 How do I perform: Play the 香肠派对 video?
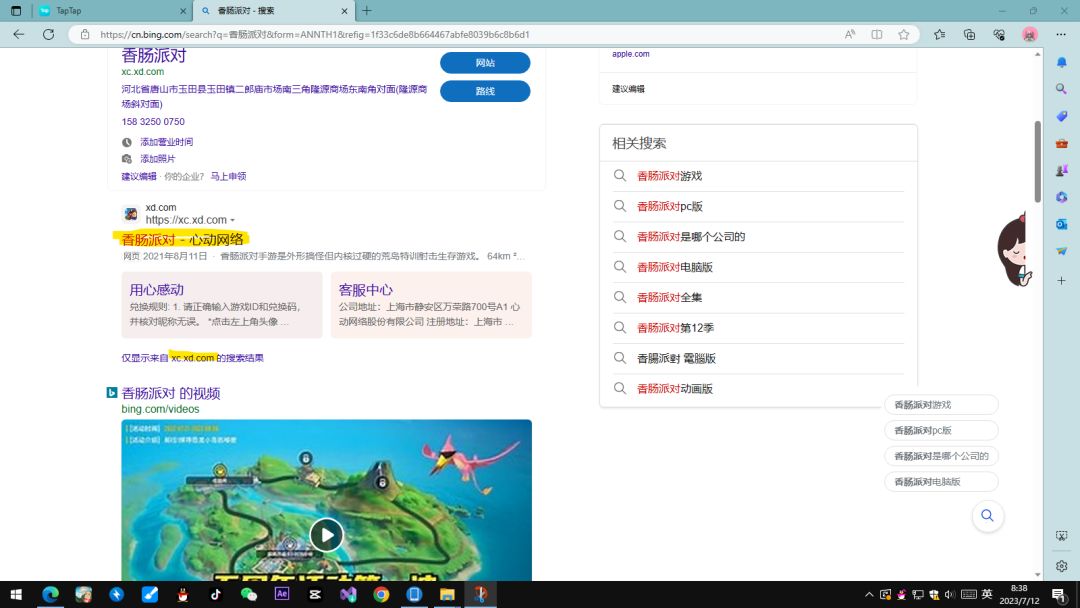pyautogui.click(x=326, y=534)
